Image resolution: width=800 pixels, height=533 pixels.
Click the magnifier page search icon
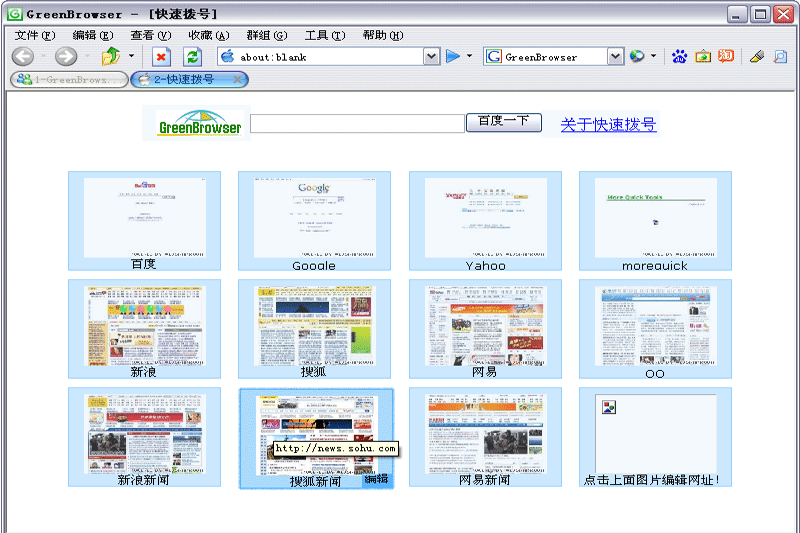(780, 57)
